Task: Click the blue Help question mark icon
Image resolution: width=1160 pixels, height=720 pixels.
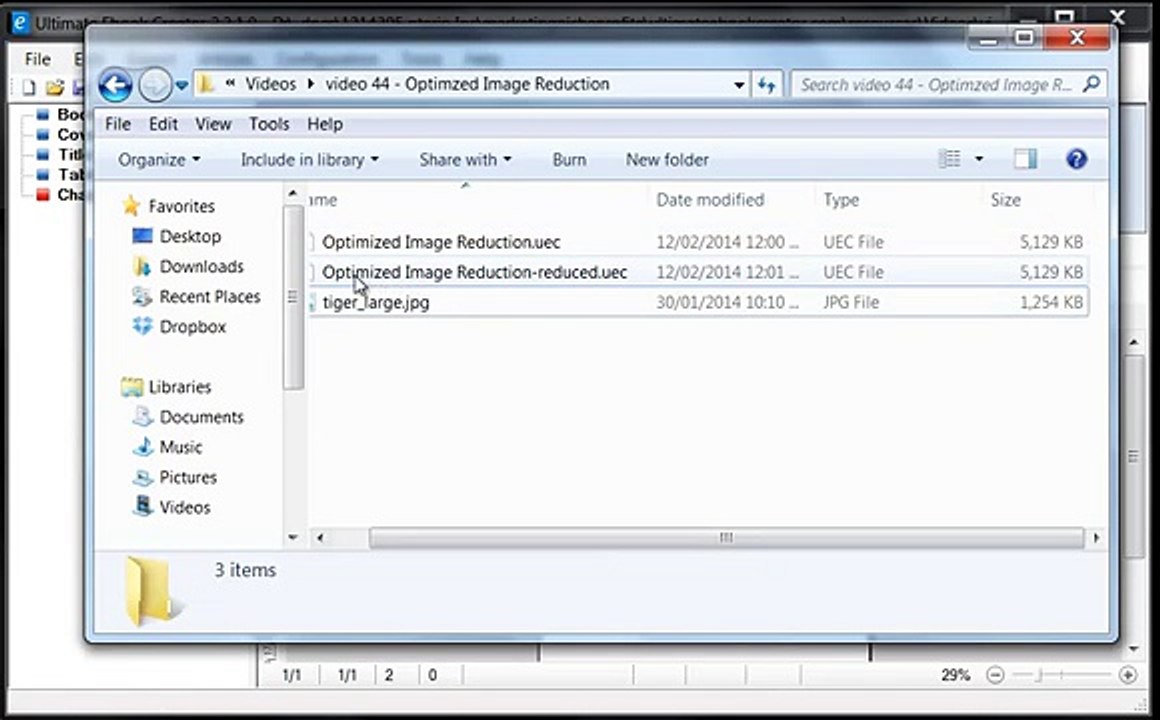Action: tap(1076, 158)
